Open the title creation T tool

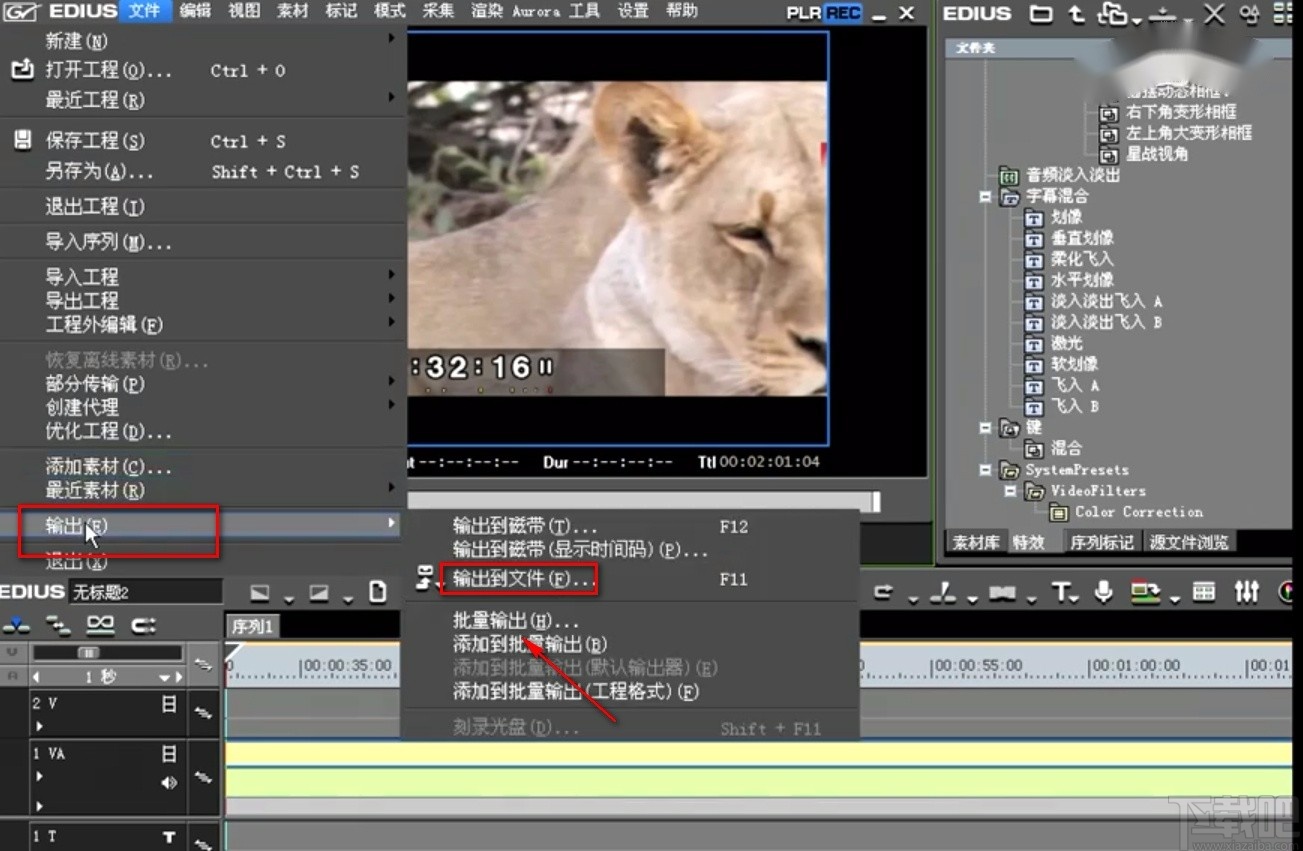(1061, 590)
